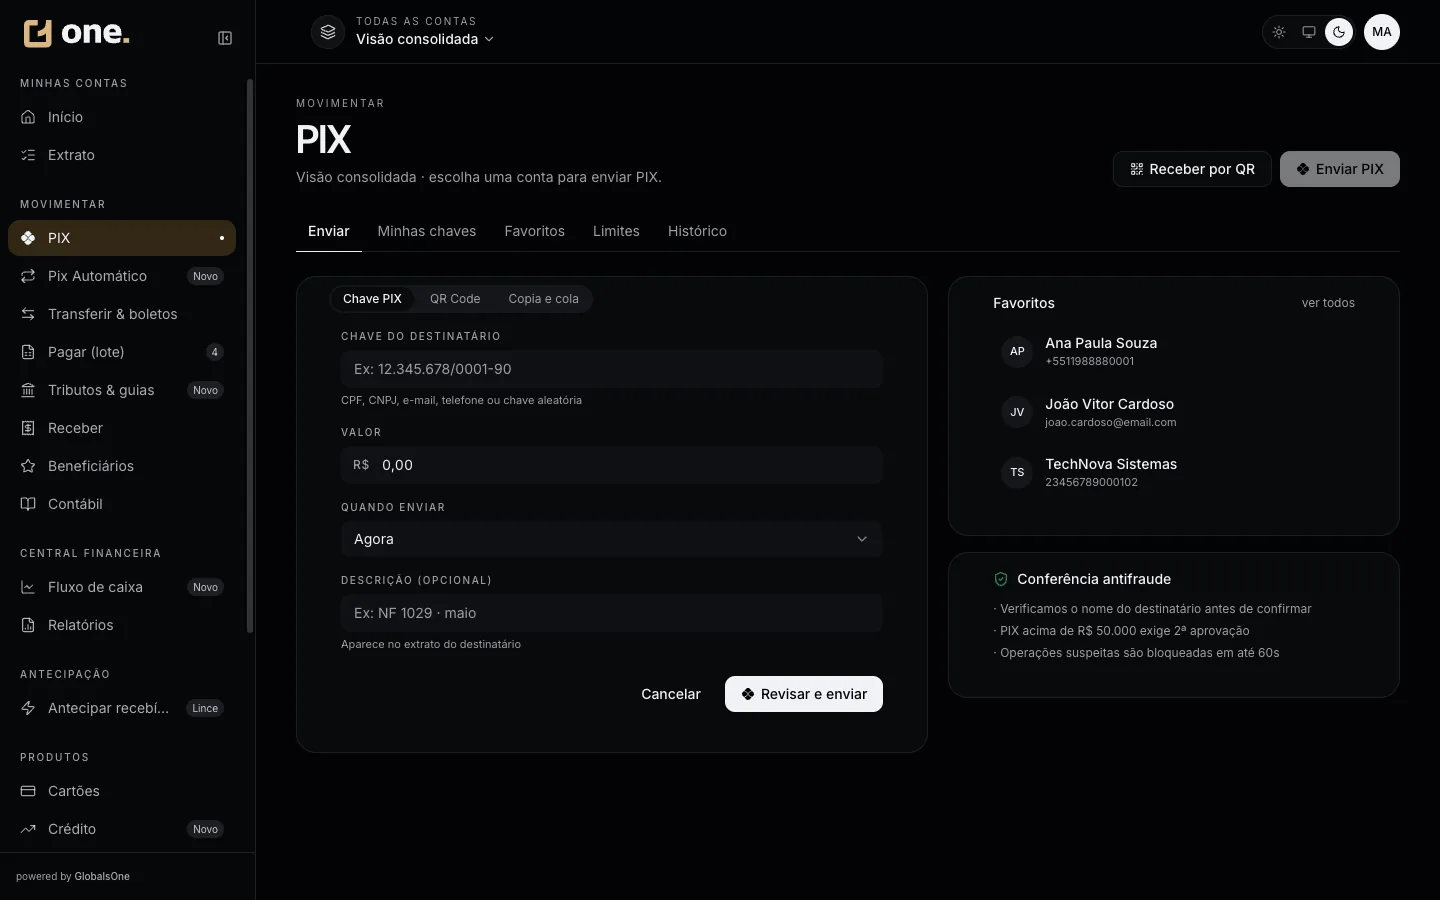Switch to the Minhas chaves tab
1440x900 pixels.
(x=427, y=231)
